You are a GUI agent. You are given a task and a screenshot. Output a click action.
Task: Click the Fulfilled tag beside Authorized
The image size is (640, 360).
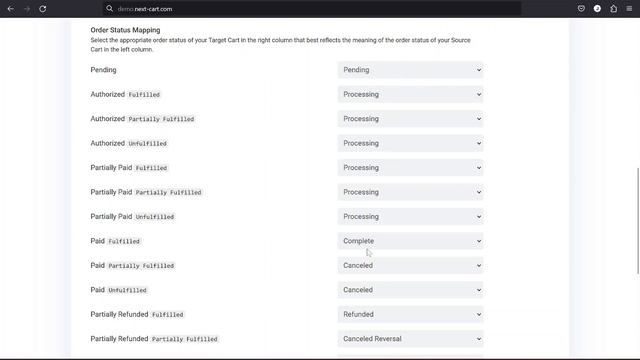[x=144, y=95]
